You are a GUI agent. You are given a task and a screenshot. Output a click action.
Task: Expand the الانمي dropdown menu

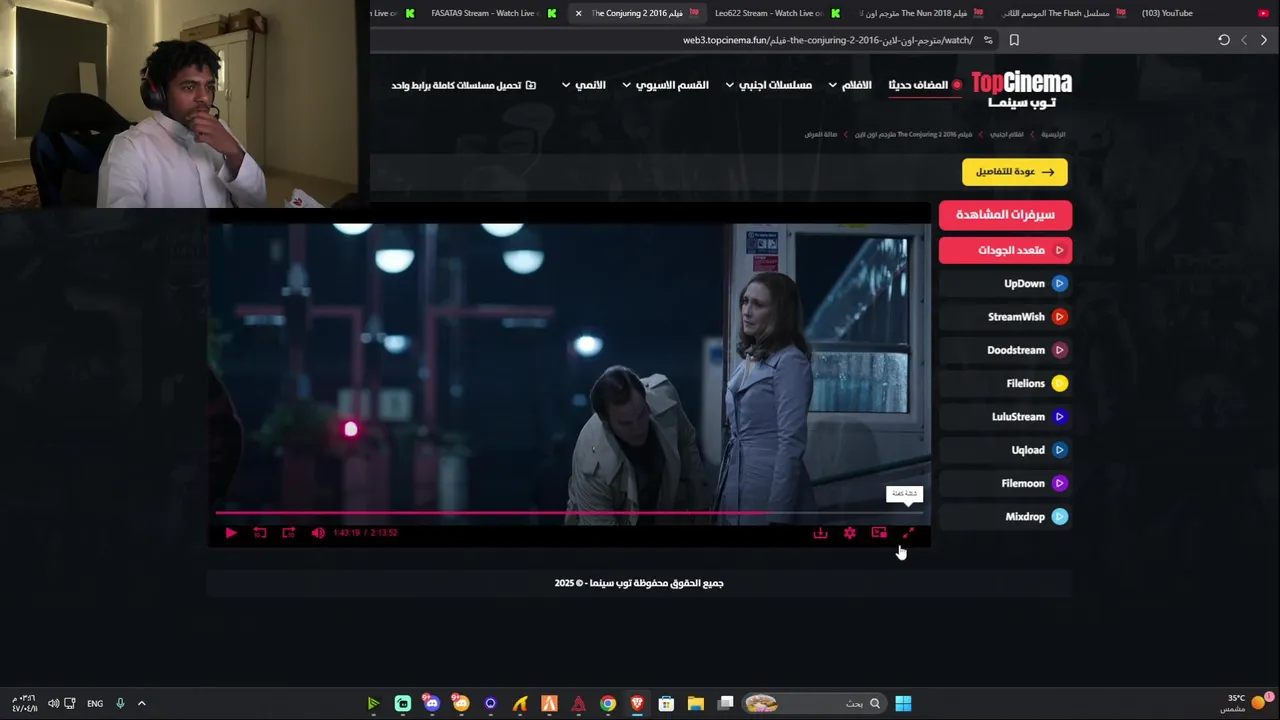(584, 85)
